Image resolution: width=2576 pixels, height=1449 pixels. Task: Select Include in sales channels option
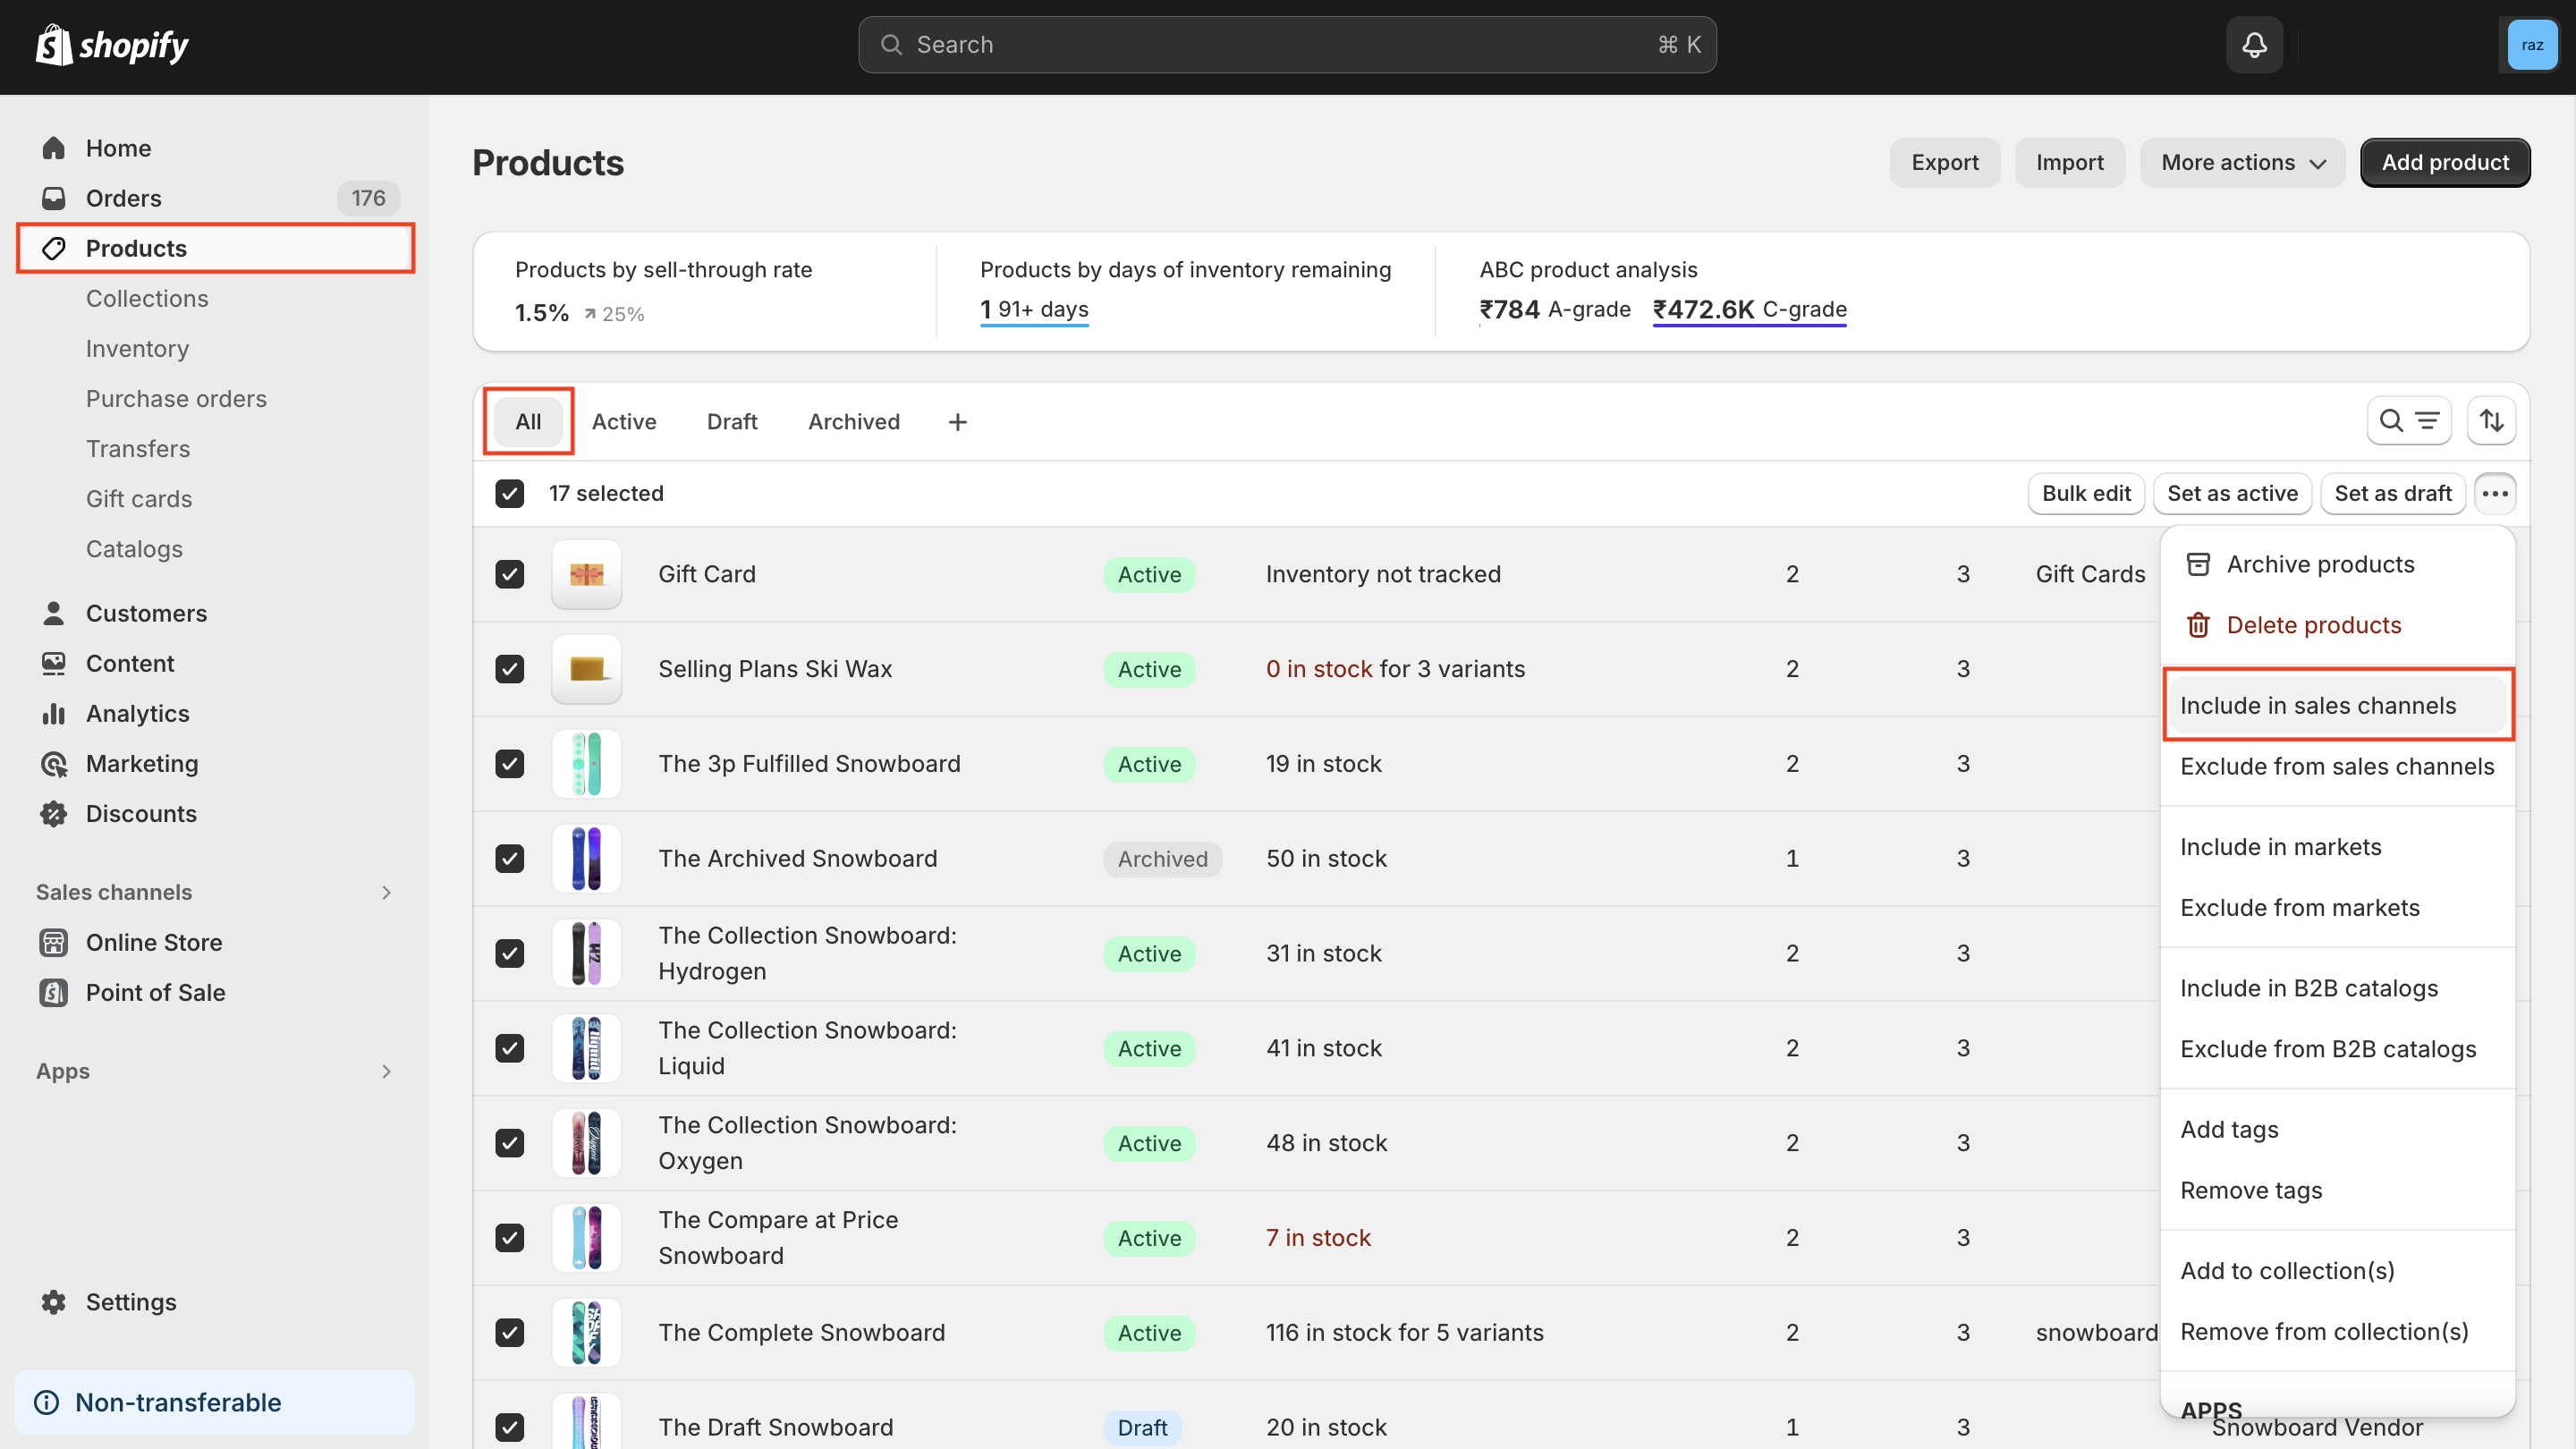click(2318, 704)
